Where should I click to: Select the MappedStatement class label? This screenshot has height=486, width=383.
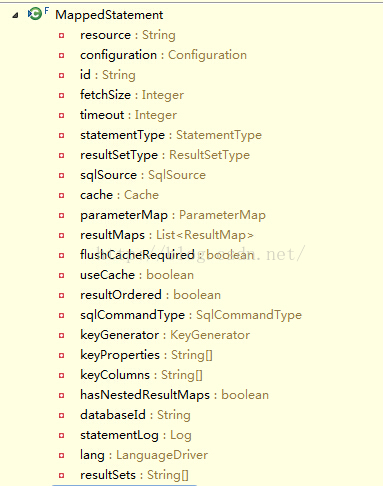pyautogui.click(x=109, y=15)
